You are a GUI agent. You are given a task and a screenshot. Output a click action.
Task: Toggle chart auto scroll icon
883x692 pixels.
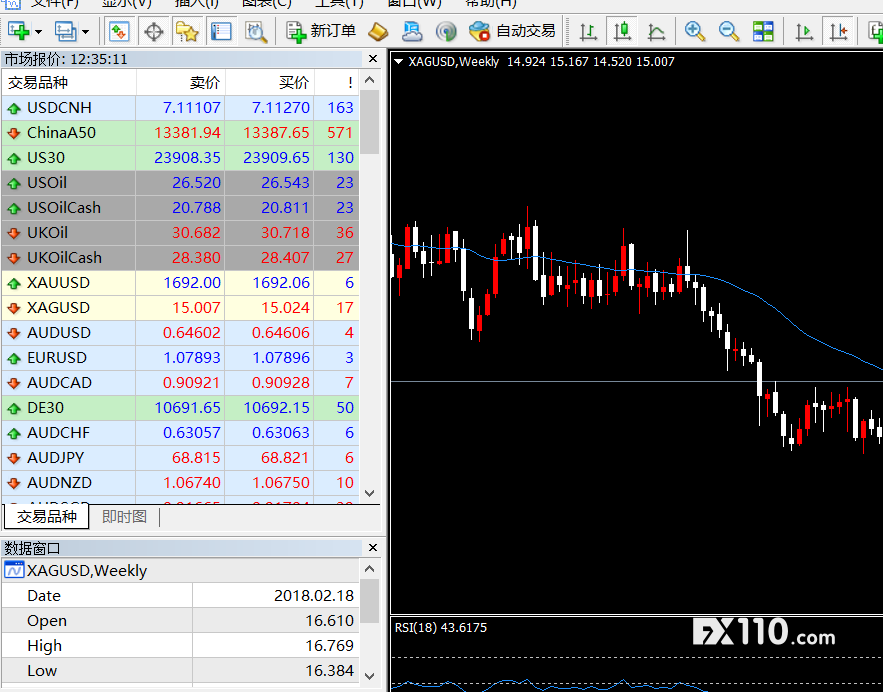tap(804, 32)
